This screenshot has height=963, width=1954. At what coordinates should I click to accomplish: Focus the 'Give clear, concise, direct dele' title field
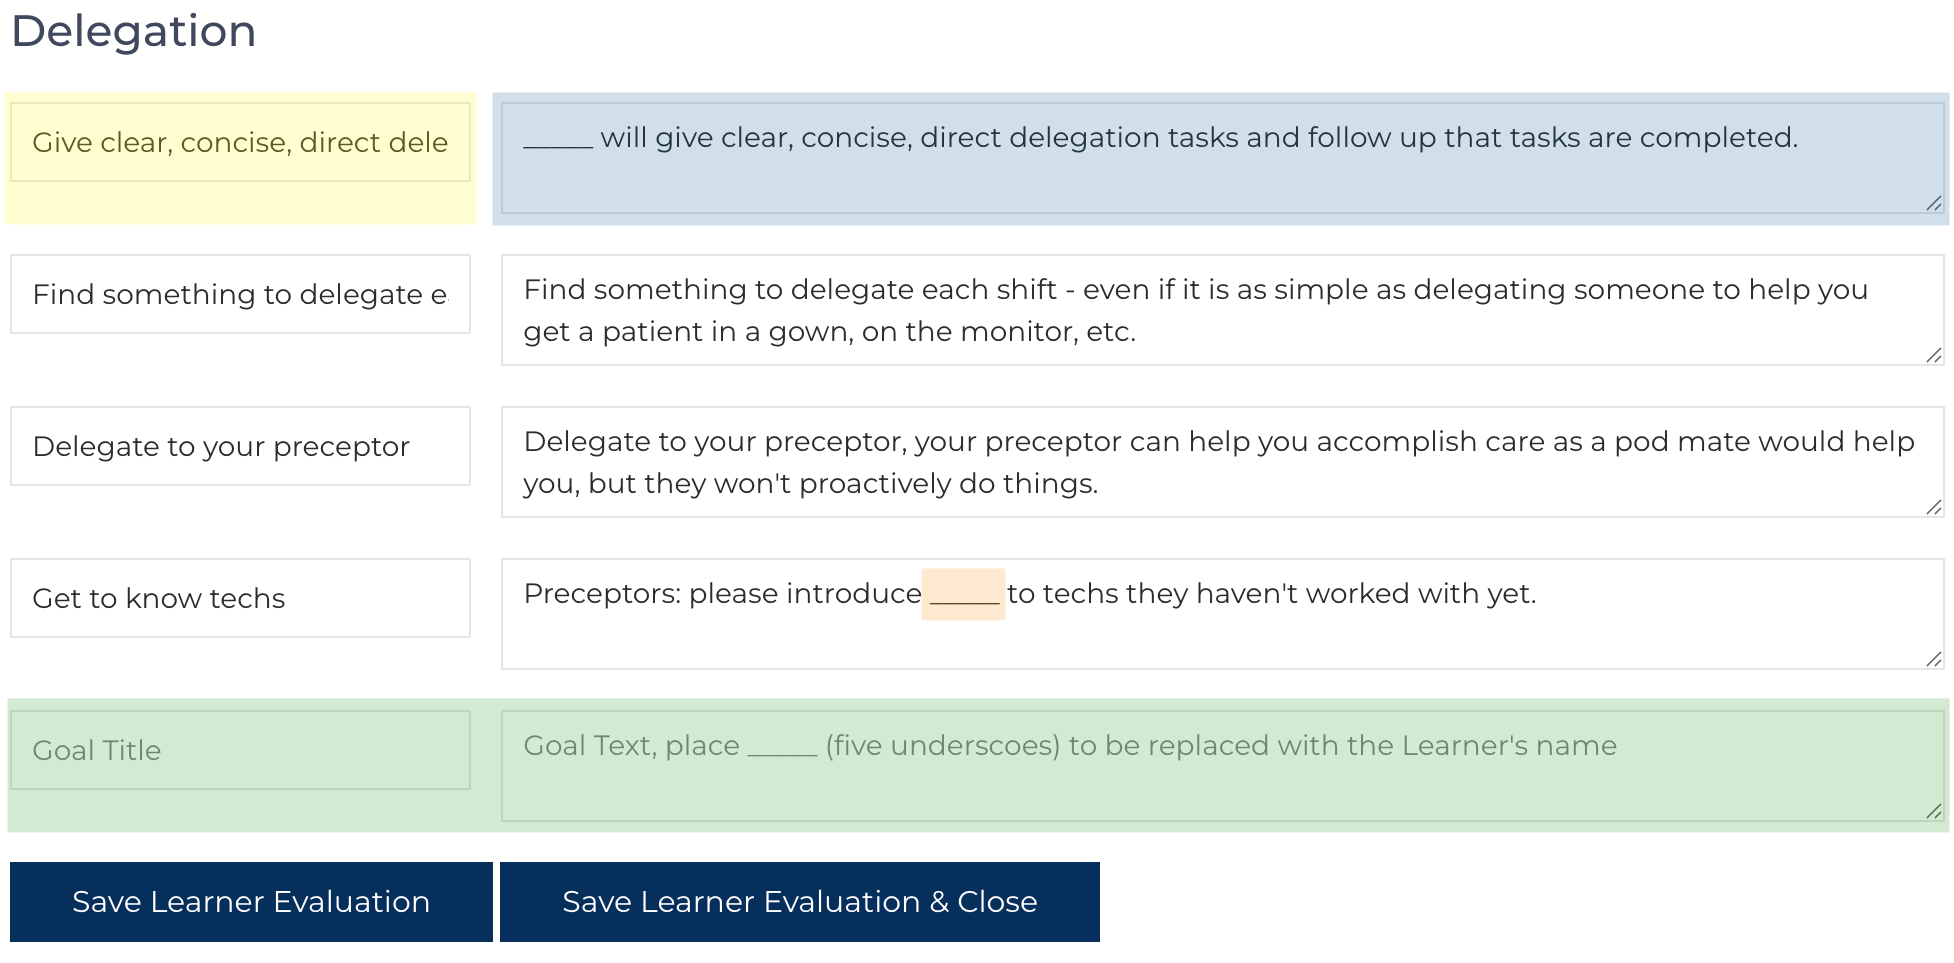coord(240,142)
